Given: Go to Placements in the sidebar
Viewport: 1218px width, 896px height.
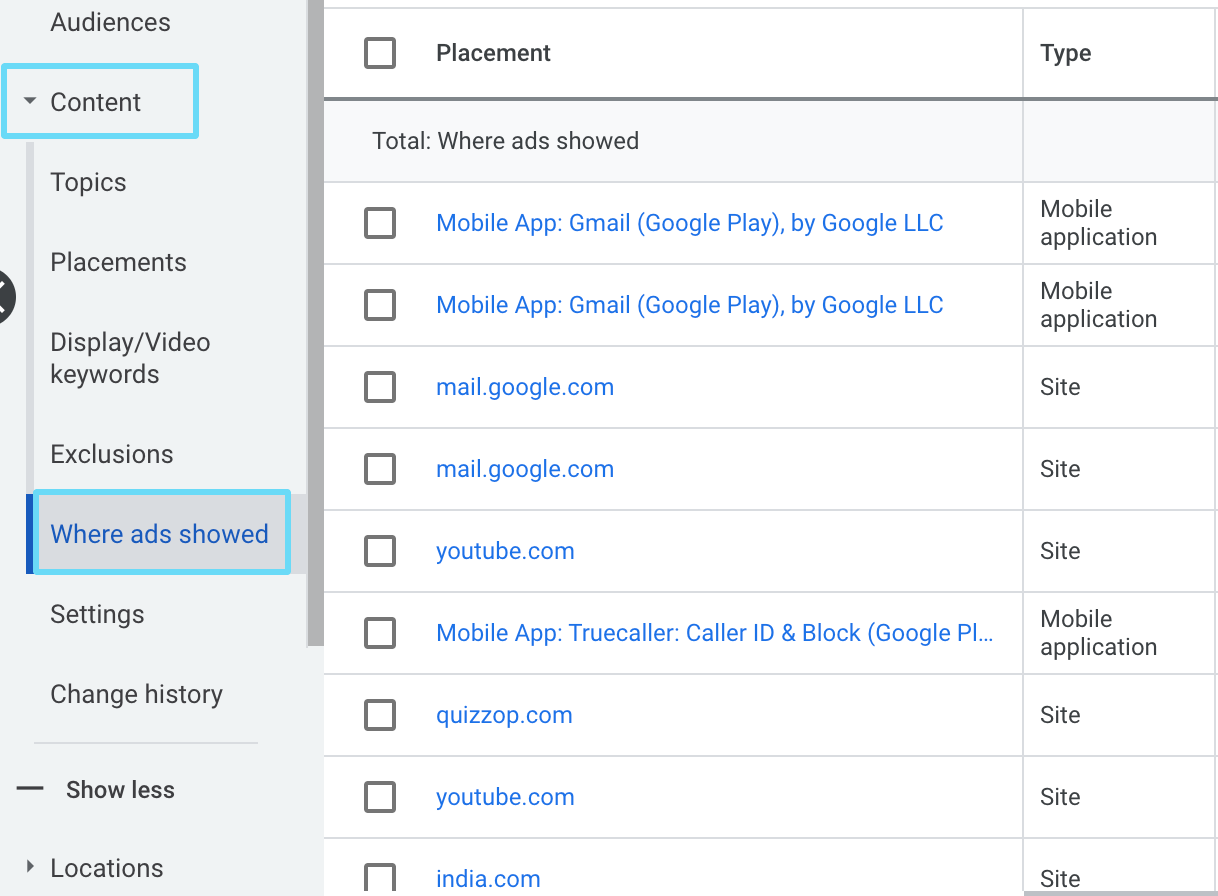Looking at the screenshot, I should [x=119, y=262].
